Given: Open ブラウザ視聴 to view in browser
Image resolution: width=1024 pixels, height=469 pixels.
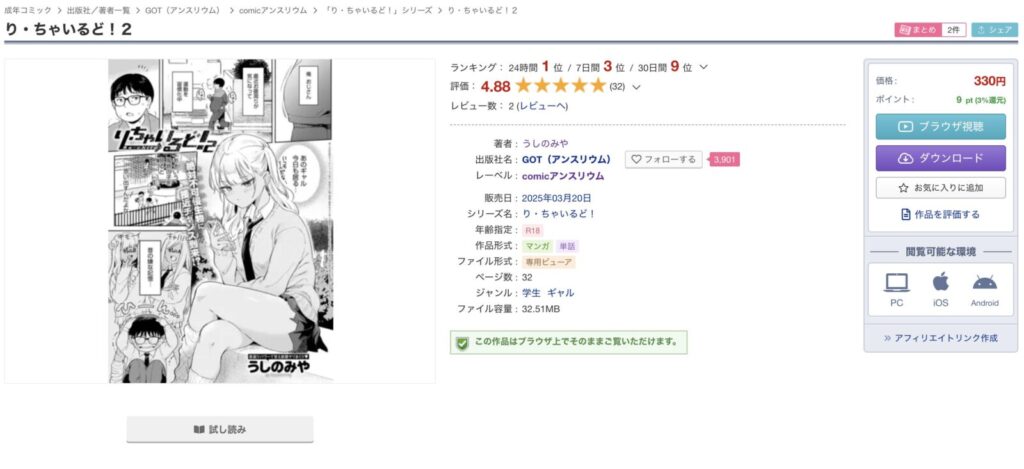Looking at the screenshot, I should [x=940, y=127].
